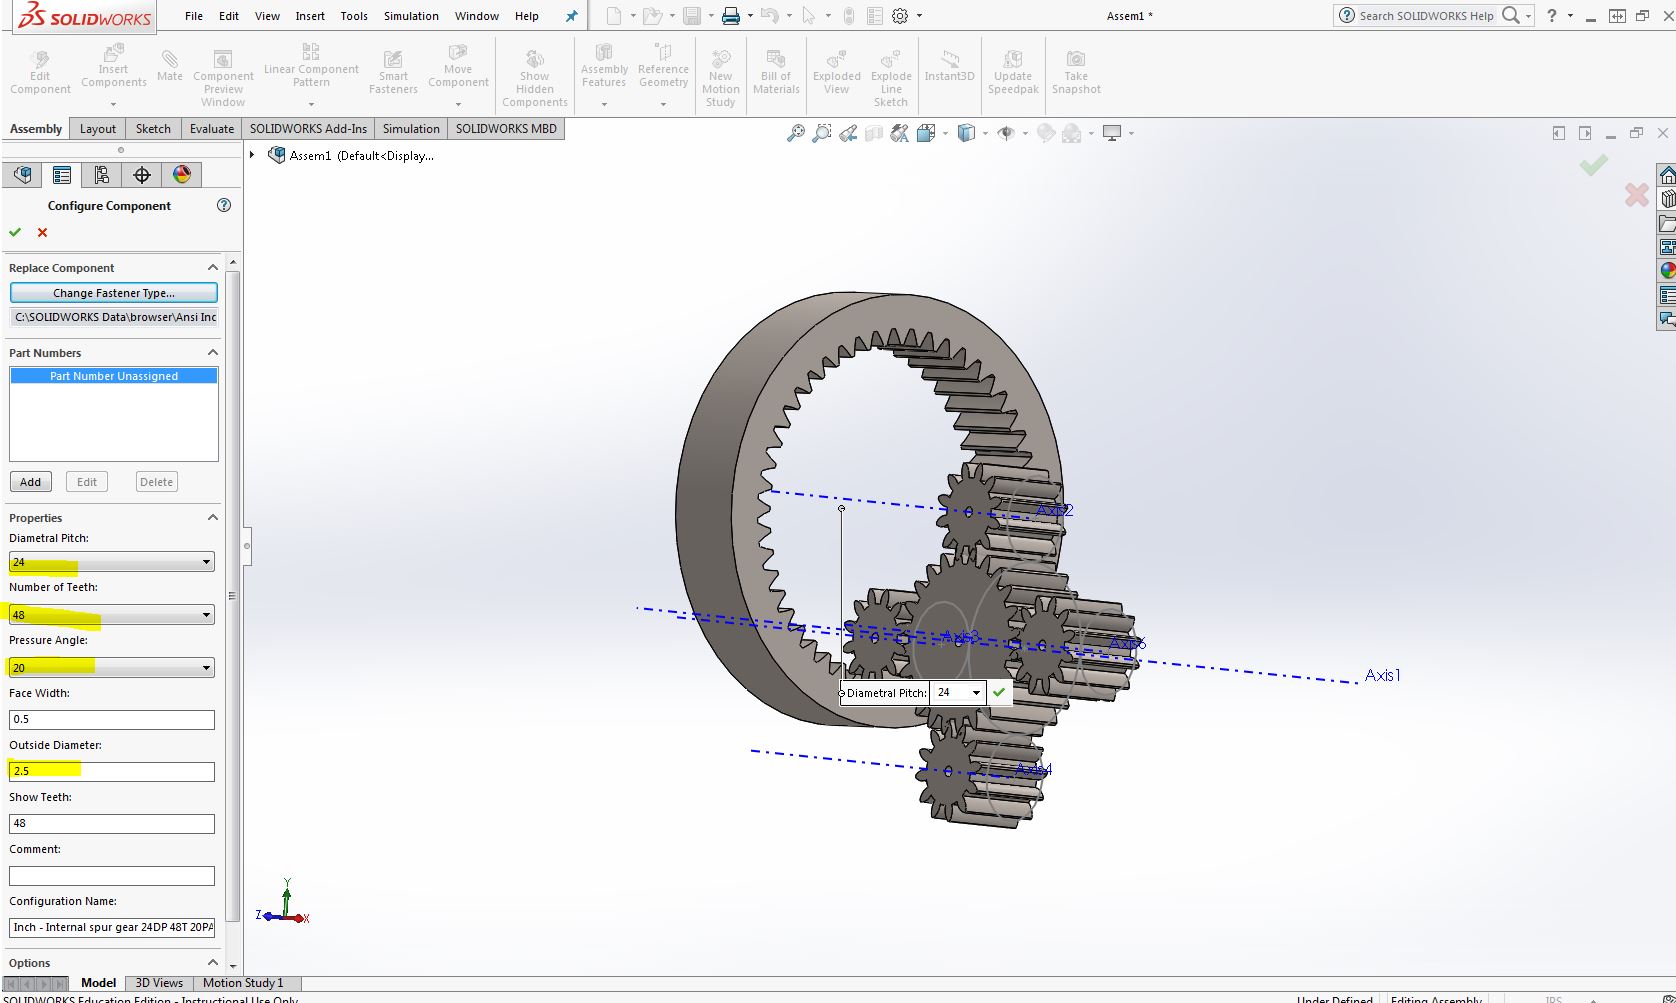Open the Number of Teeth dropdown
1676x1003 pixels.
(206, 615)
